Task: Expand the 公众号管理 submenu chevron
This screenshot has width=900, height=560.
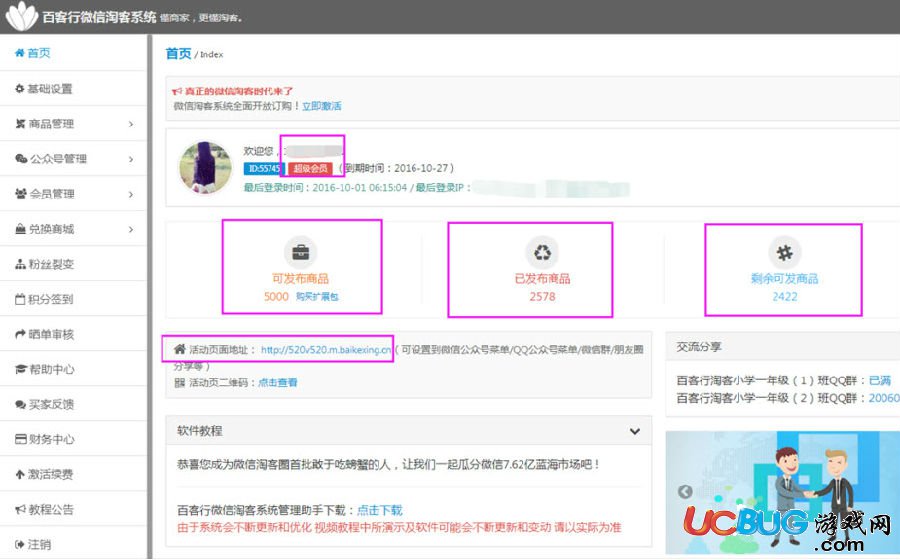Action: click(x=131, y=159)
